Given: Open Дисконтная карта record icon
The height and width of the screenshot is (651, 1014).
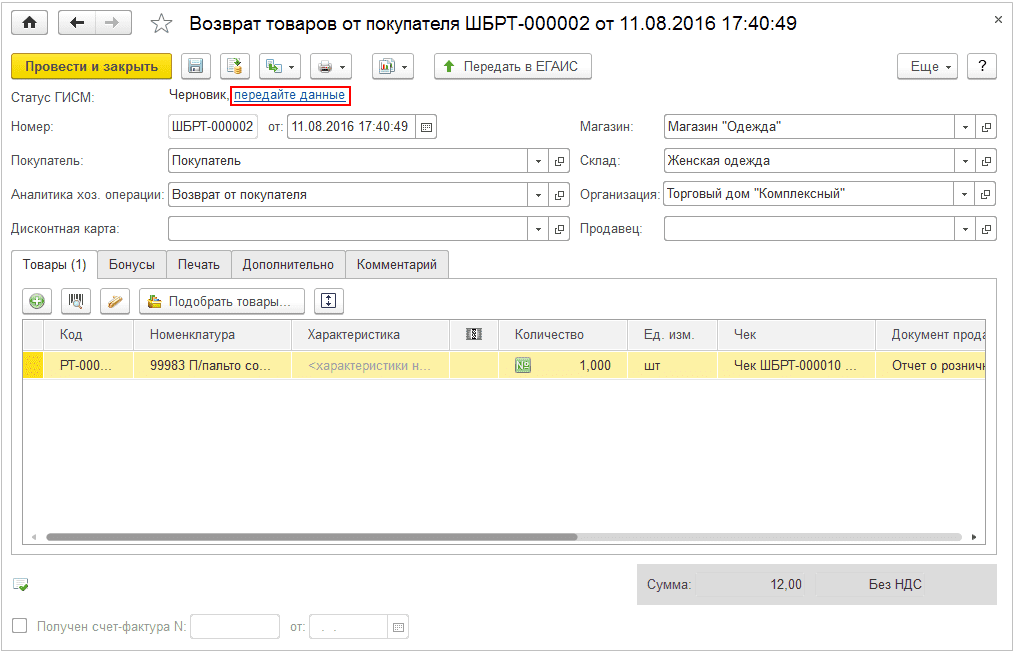Looking at the screenshot, I should coord(559,229).
